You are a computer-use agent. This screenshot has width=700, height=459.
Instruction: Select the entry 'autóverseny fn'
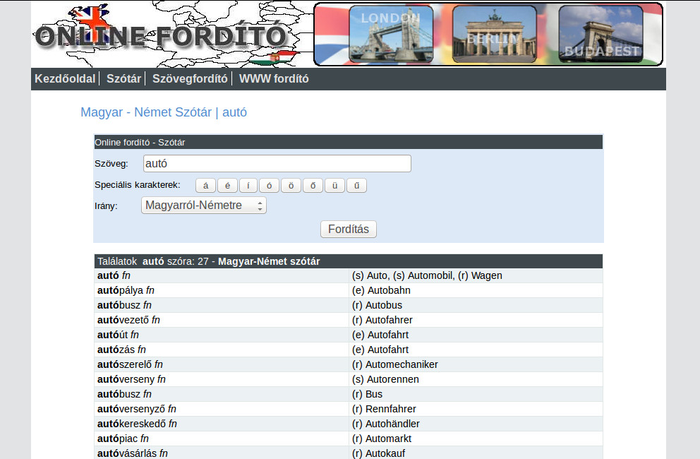tap(131, 379)
